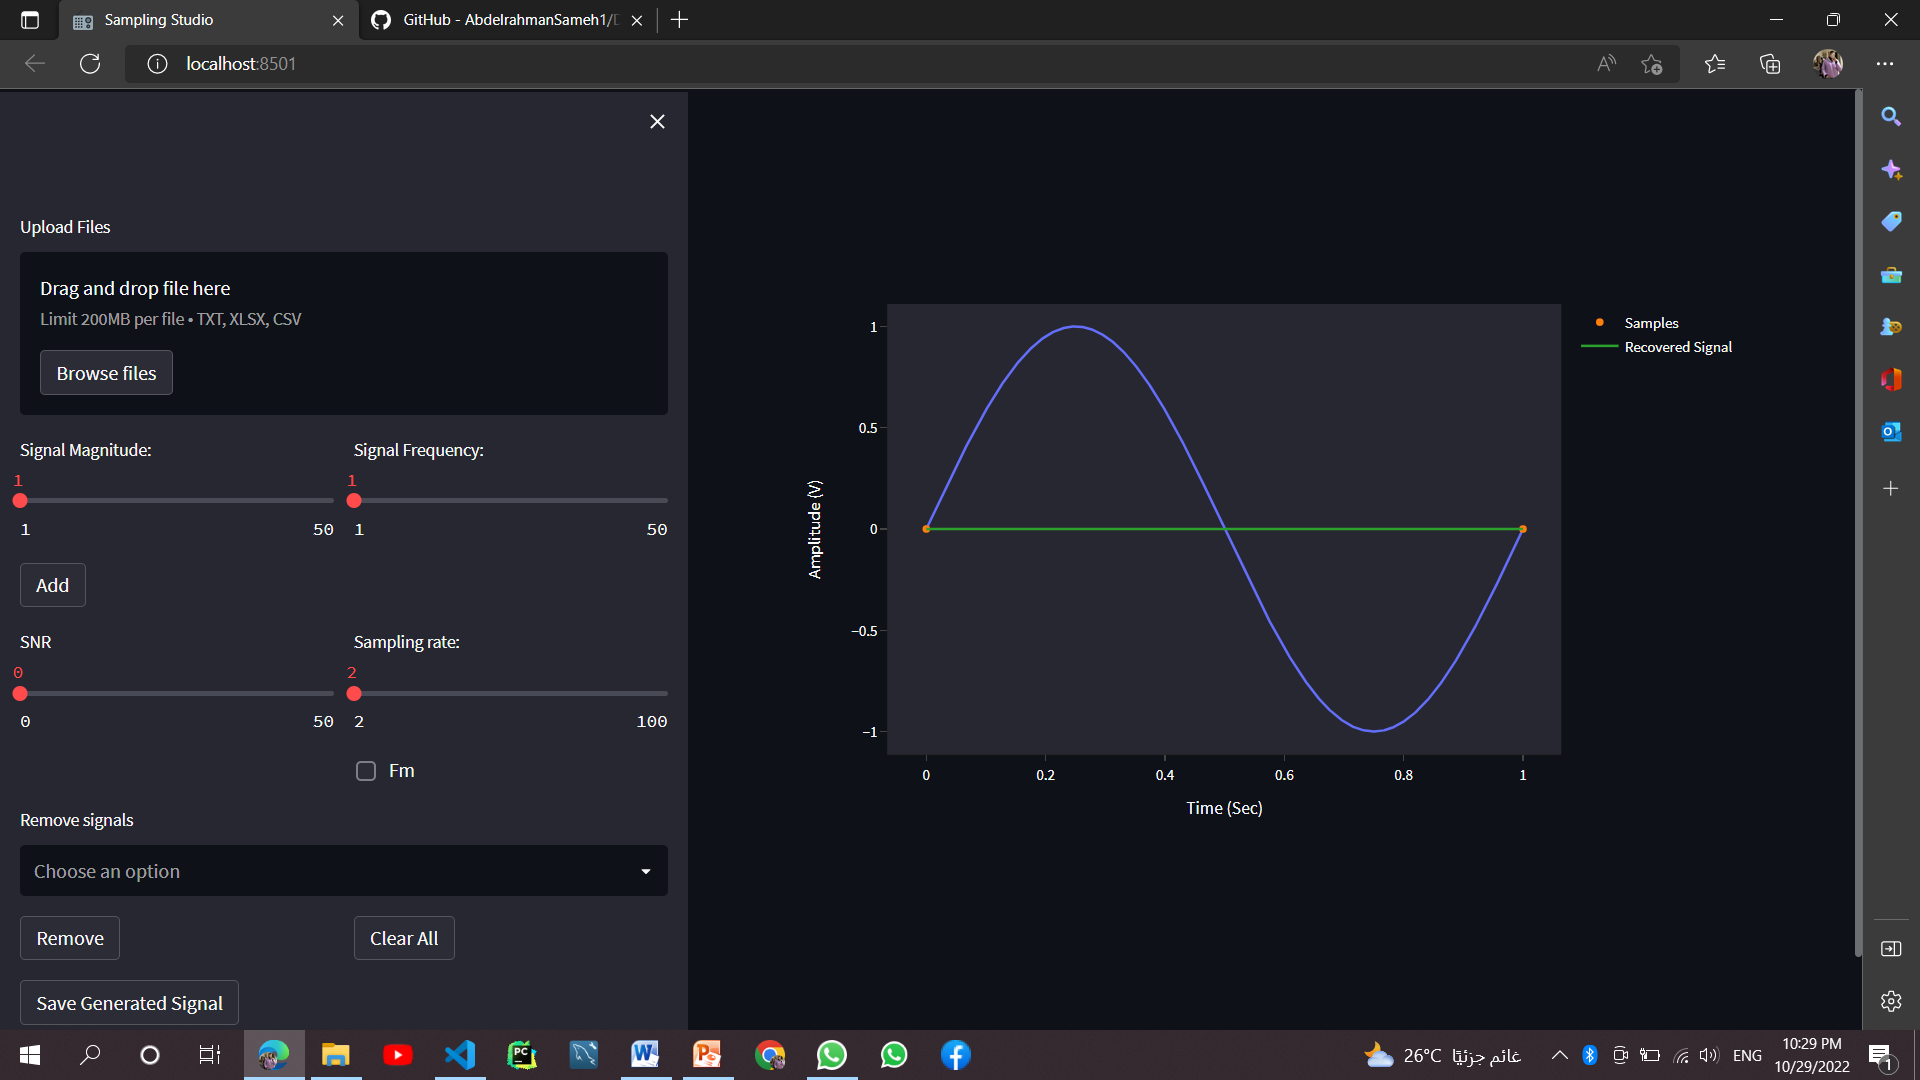Open Edge sidebar Games icon
Image resolution: width=1920 pixels, height=1080 pixels.
(1891, 327)
